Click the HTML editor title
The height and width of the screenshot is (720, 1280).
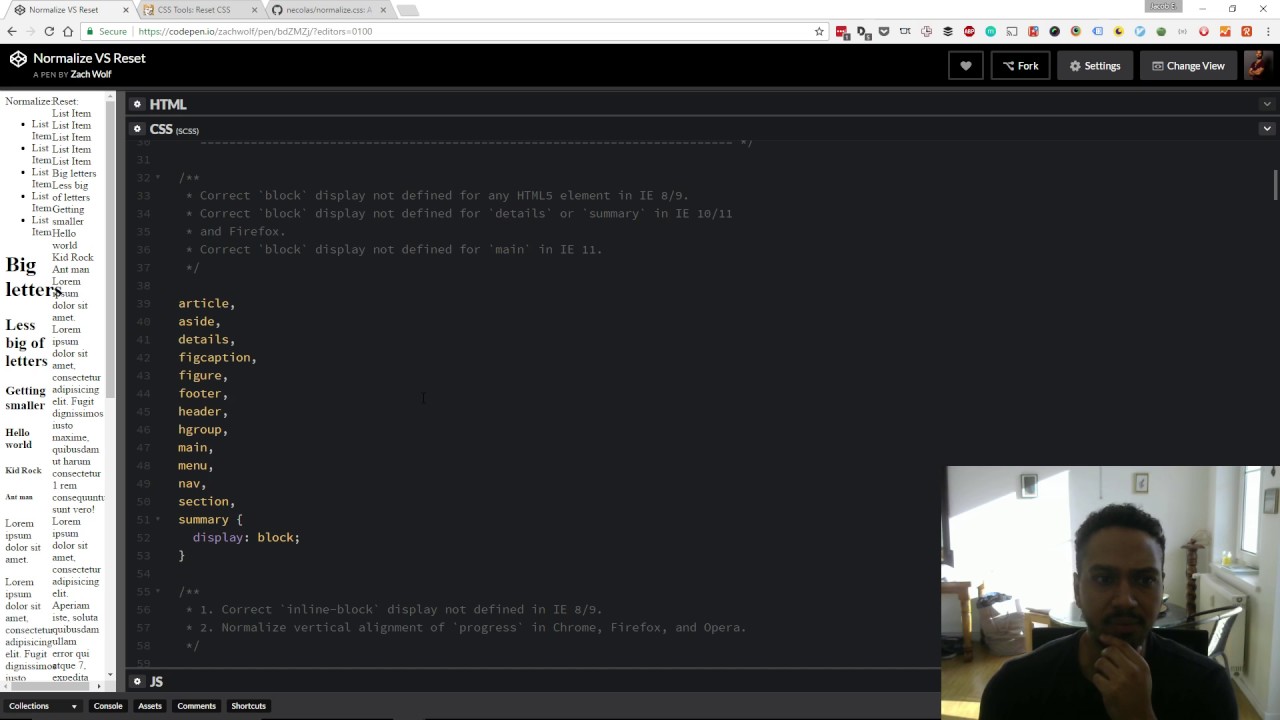(168, 104)
